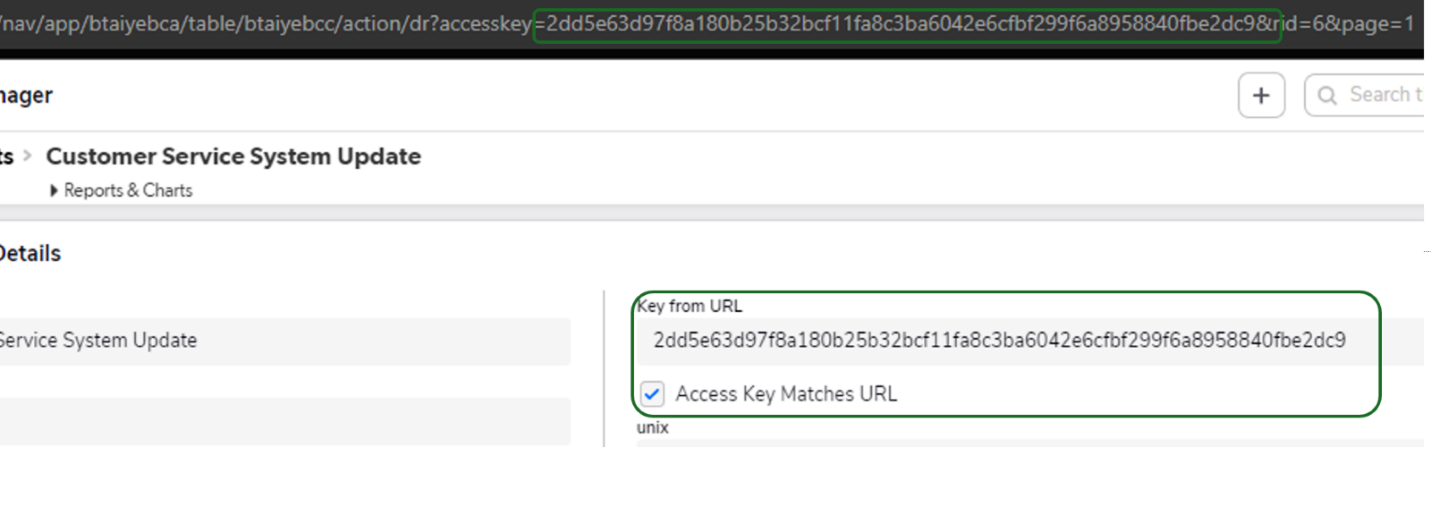Click the Key from URL field label
This screenshot has width=1431, height=514.
tap(689, 306)
